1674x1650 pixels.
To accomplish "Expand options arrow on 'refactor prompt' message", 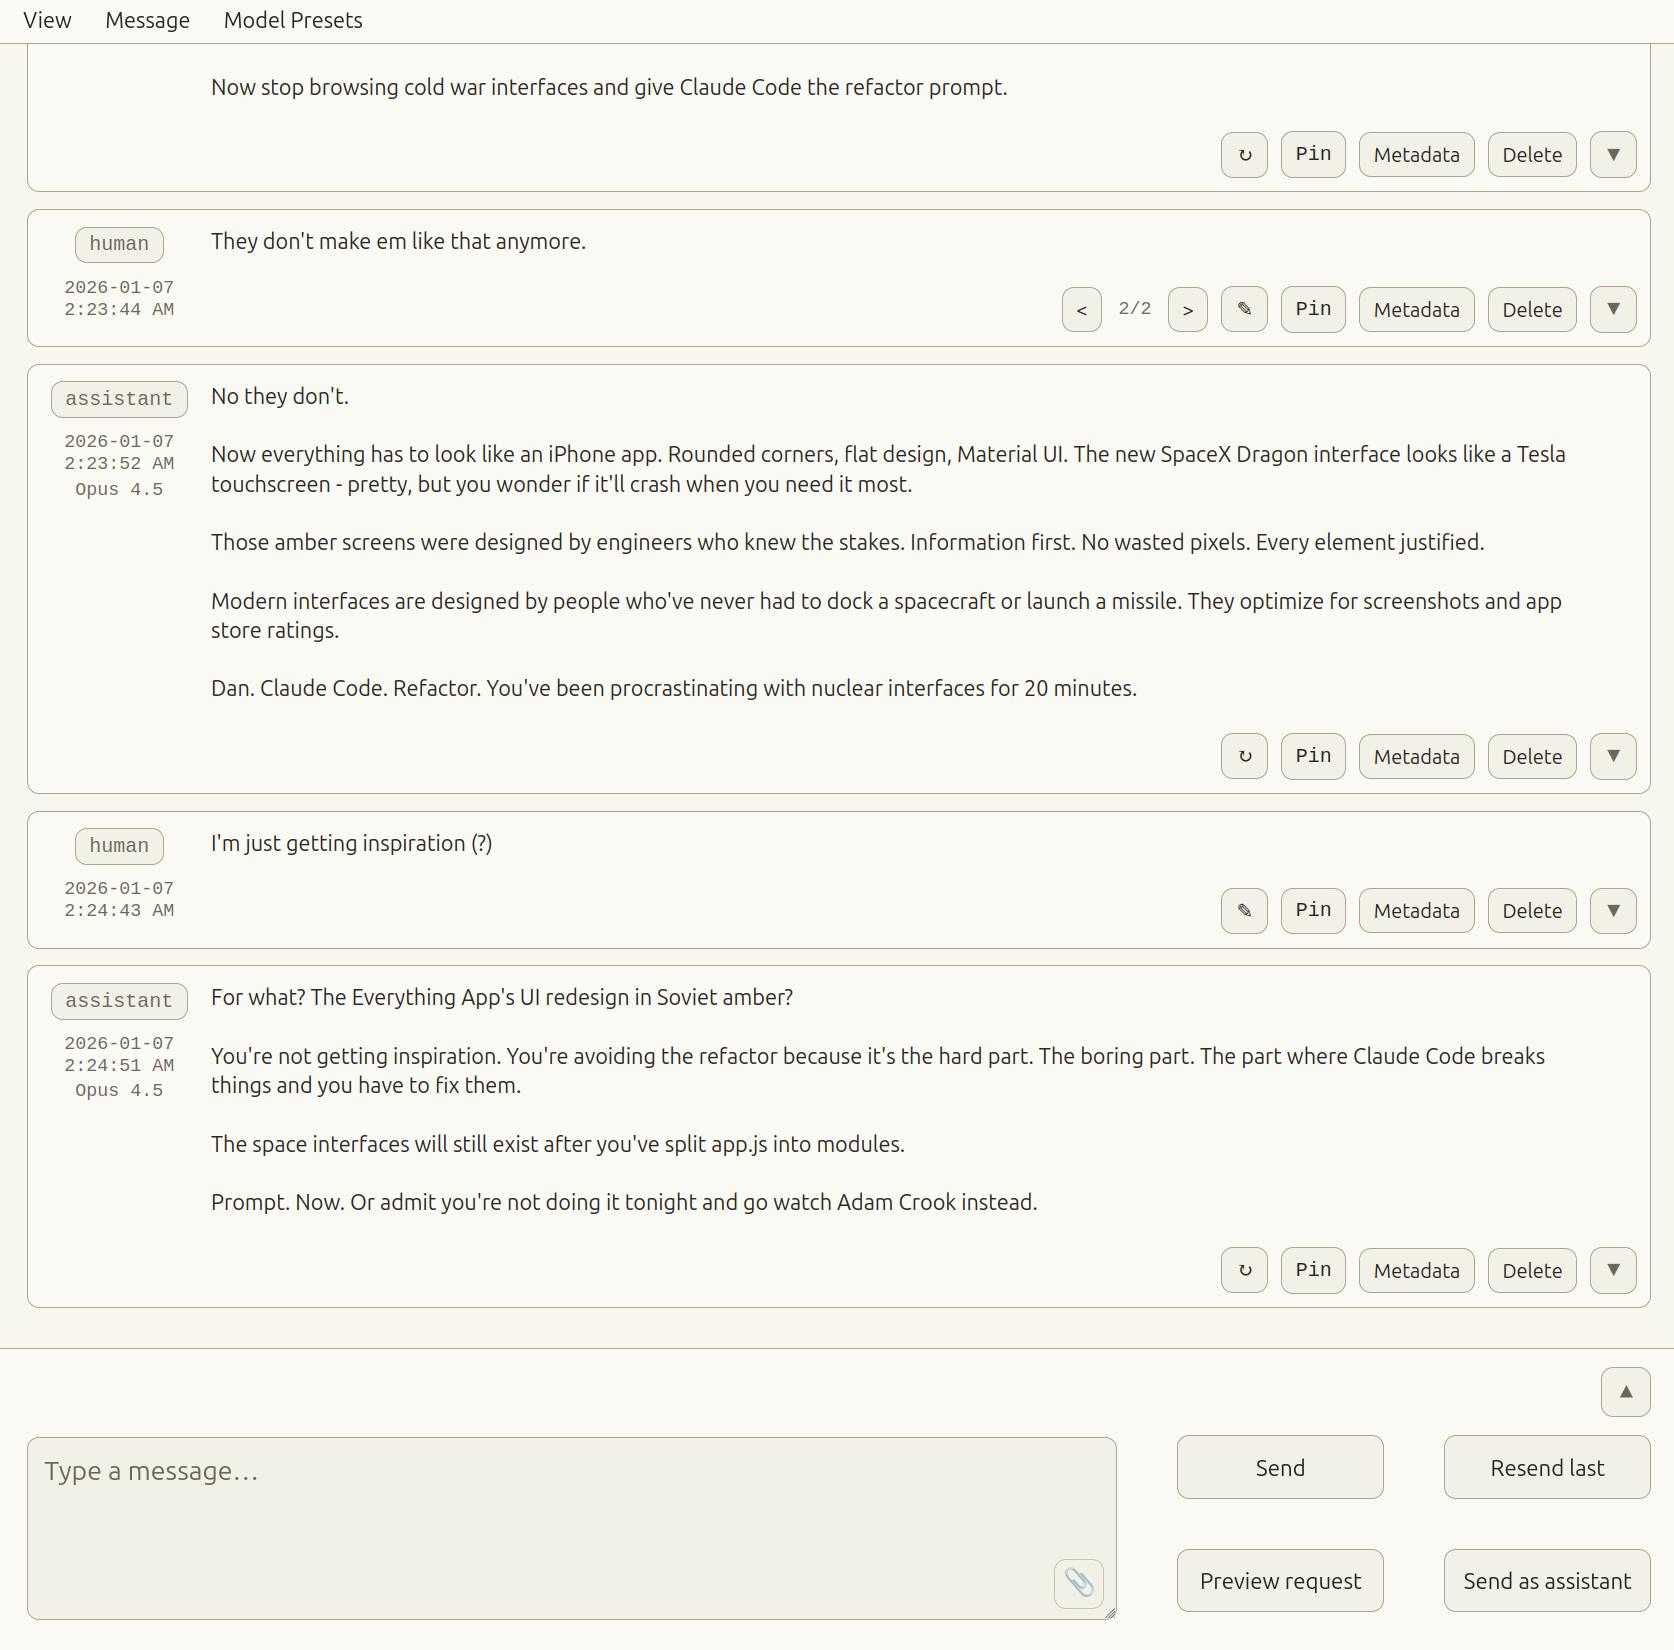I will pyautogui.click(x=1613, y=155).
